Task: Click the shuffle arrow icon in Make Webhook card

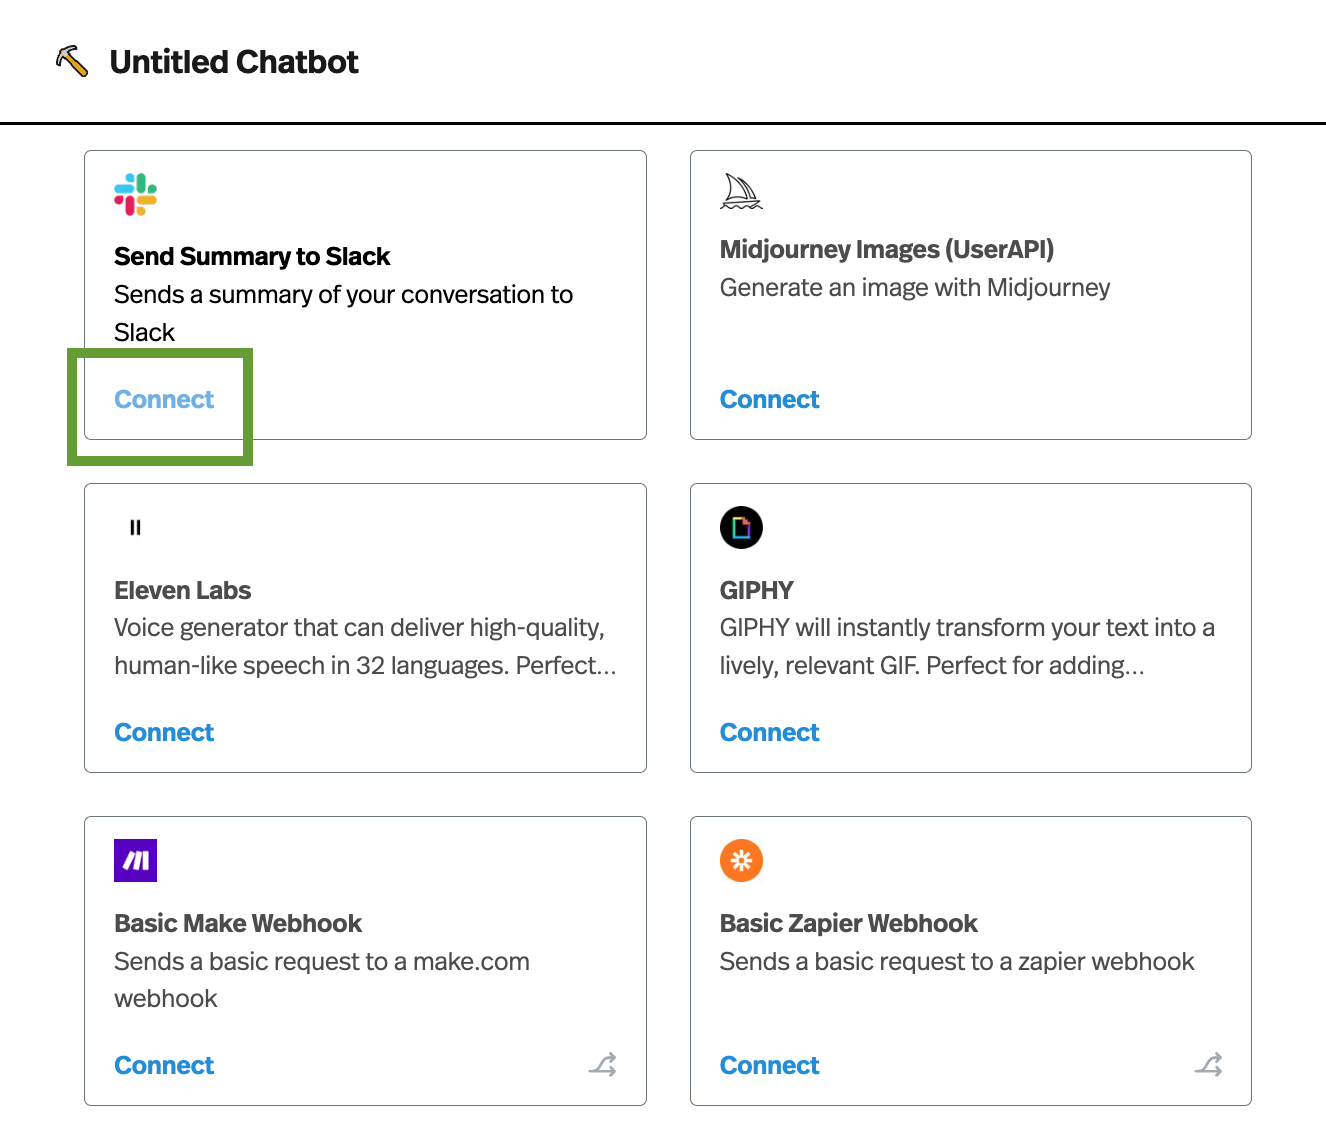Action: point(602,1064)
